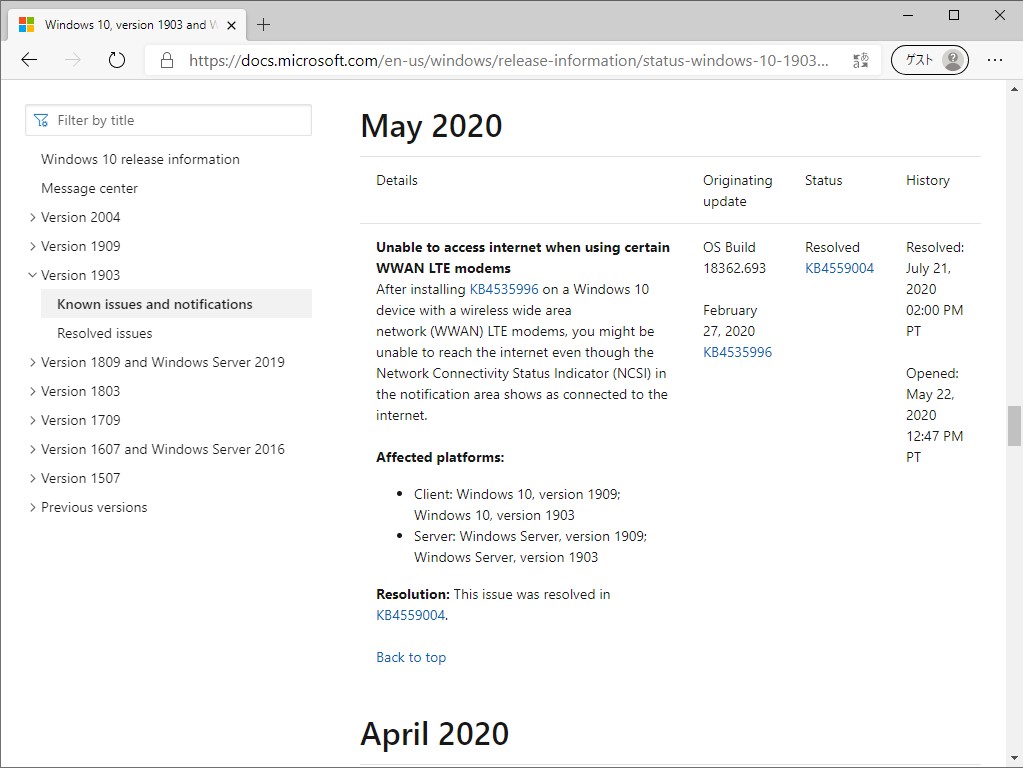Open Message center sidebar item
Viewport: 1023px width, 768px height.
pos(89,188)
